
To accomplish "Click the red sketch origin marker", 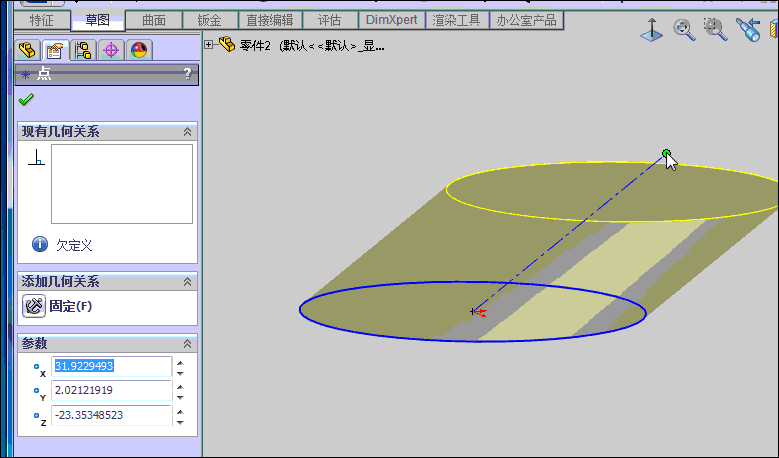I will (x=478, y=312).
